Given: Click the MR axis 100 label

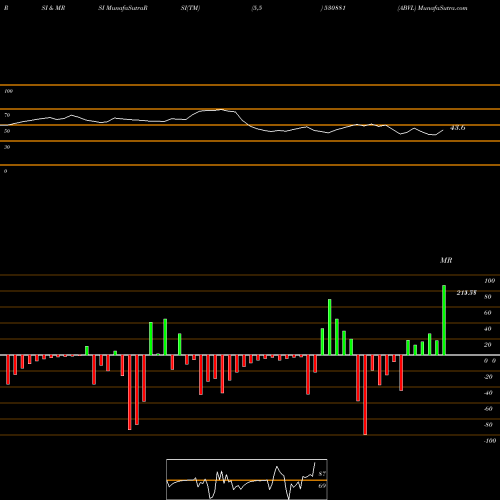Looking at the screenshot, I should (490, 281).
